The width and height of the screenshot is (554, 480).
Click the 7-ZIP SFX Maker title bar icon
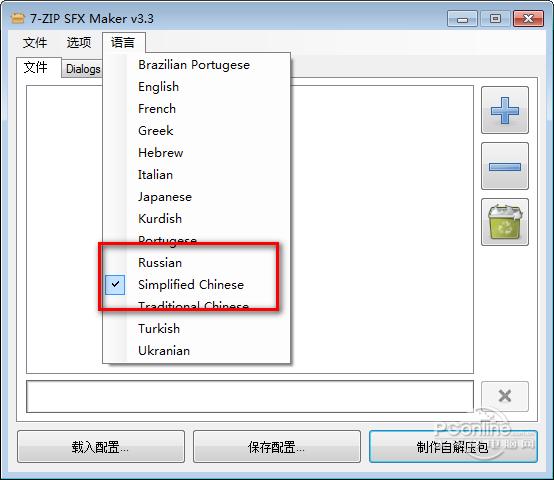(x=18, y=18)
